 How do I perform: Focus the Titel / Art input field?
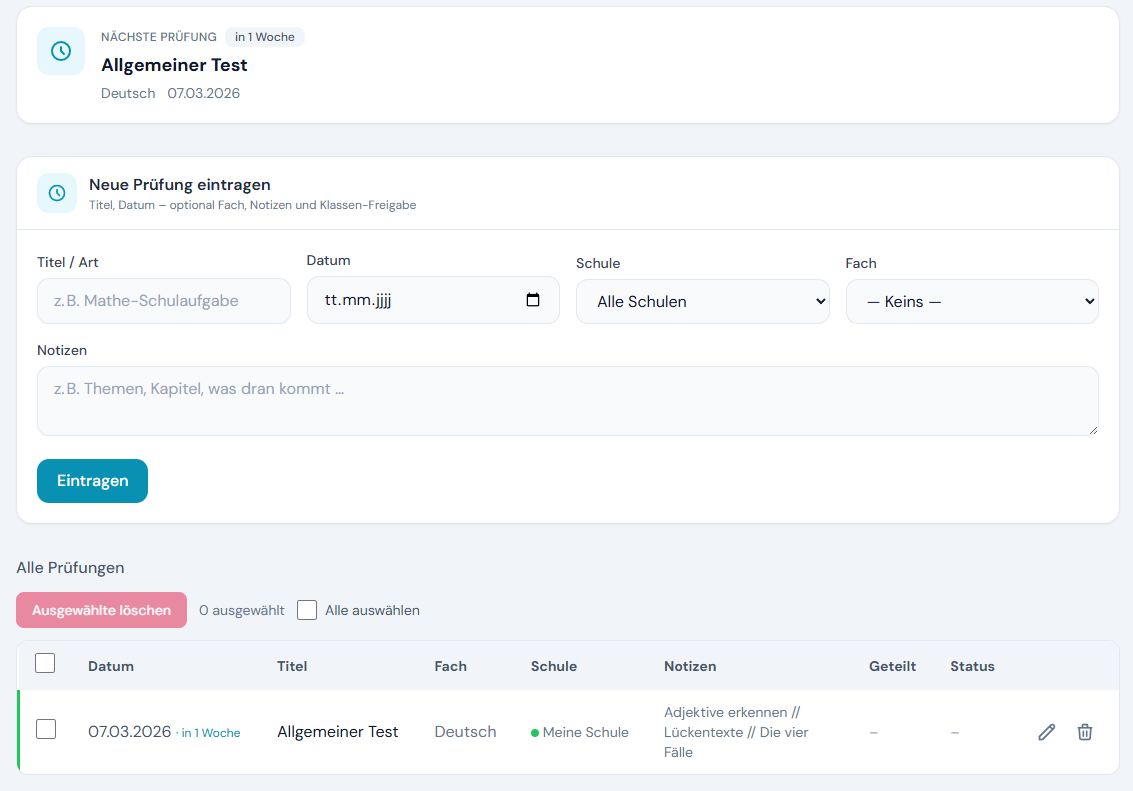coord(164,301)
